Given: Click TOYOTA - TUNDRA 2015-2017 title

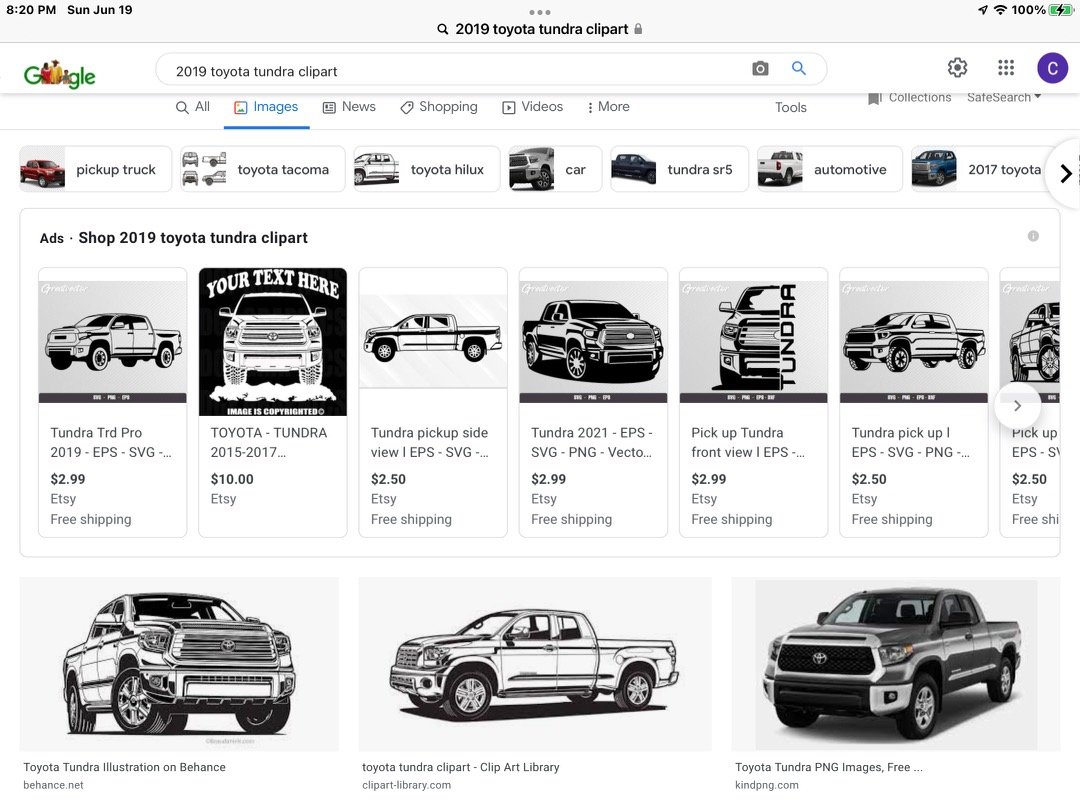Looking at the screenshot, I should [269, 442].
